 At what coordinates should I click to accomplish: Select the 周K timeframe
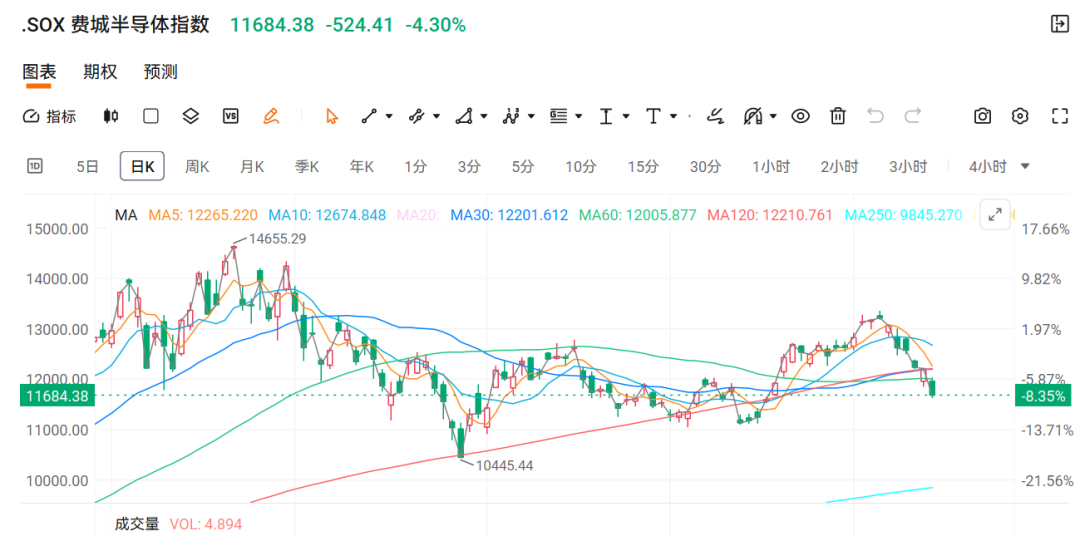tap(197, 166)
